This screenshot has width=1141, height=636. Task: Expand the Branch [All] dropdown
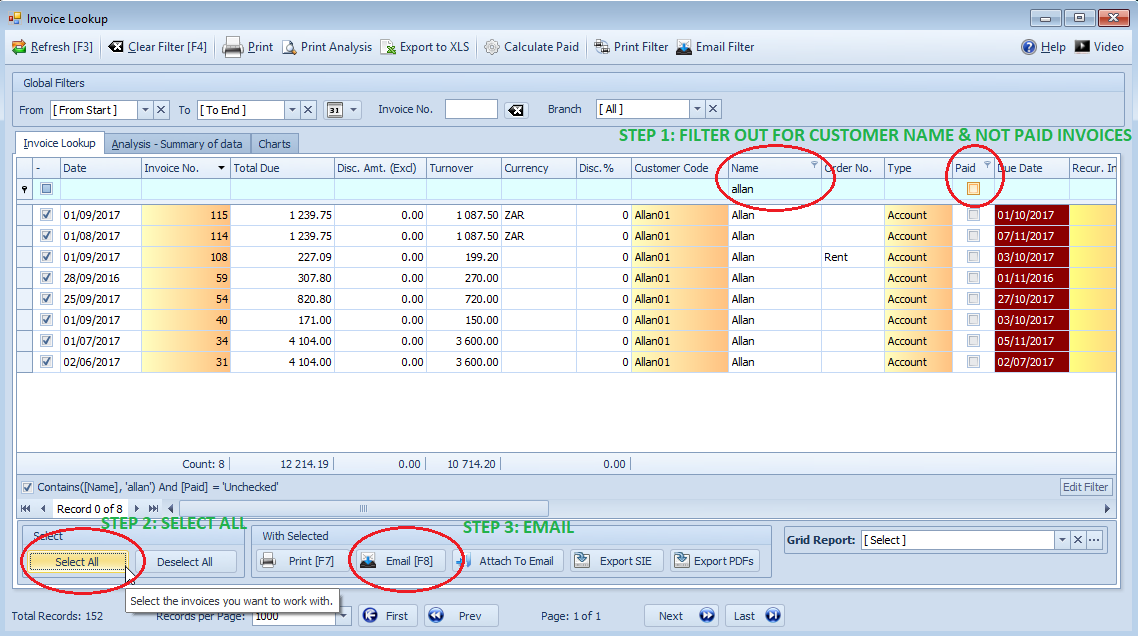697,109
